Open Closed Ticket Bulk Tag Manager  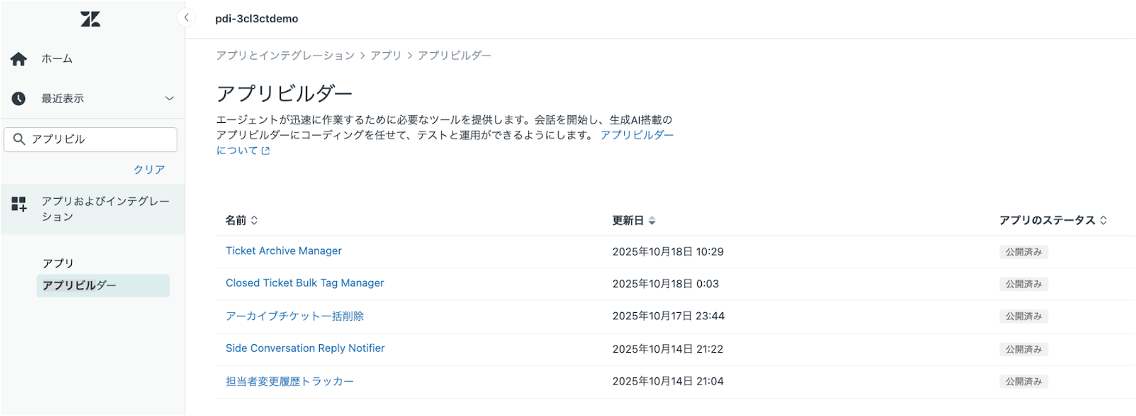click(304, 283)
